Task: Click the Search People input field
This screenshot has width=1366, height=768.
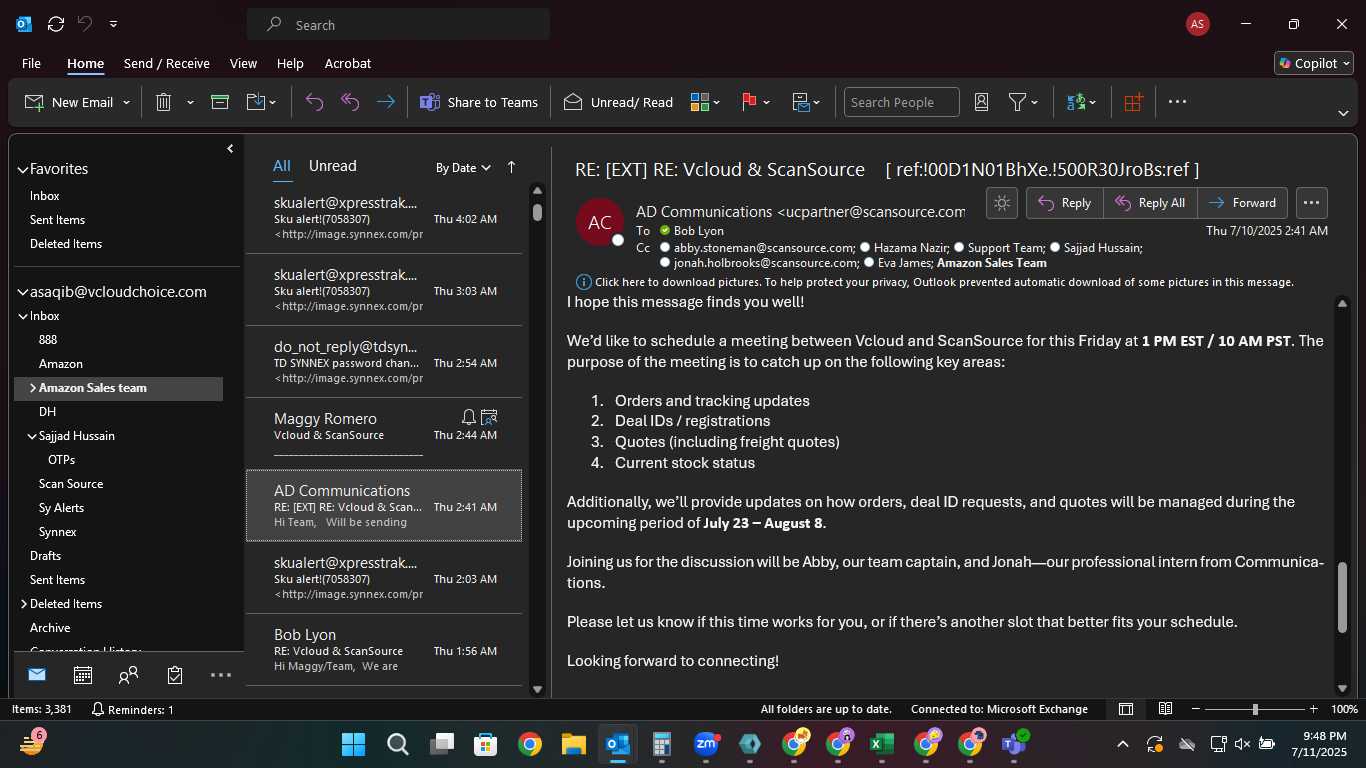Action: (x=902, y=102)
